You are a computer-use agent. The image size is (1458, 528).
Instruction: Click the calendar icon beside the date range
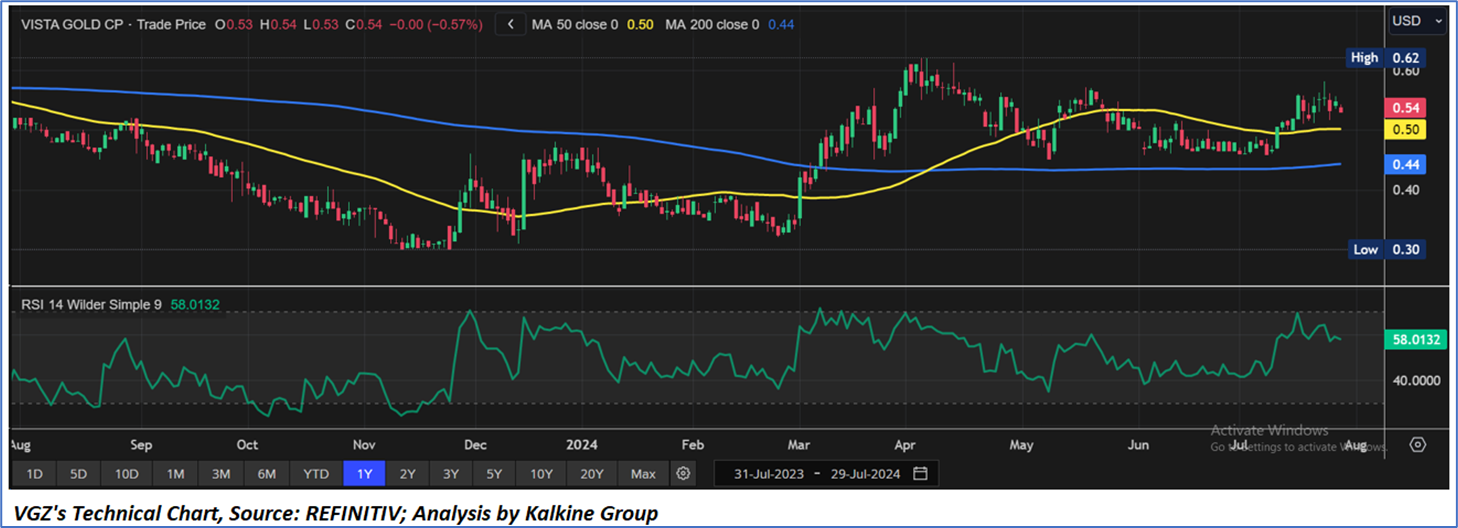920,473
